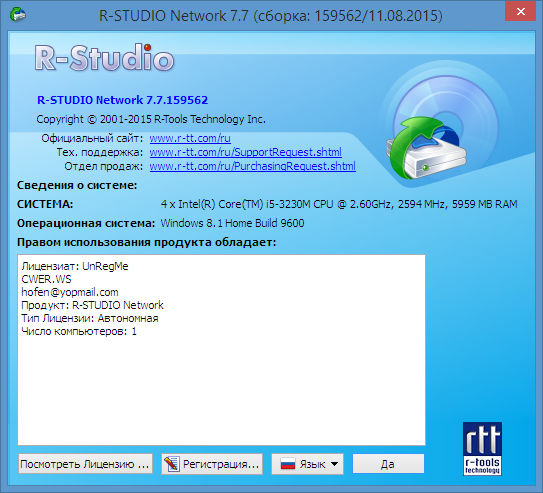
Task: Click the 'Сведения о системе:' heading
Action: point(77,185)
